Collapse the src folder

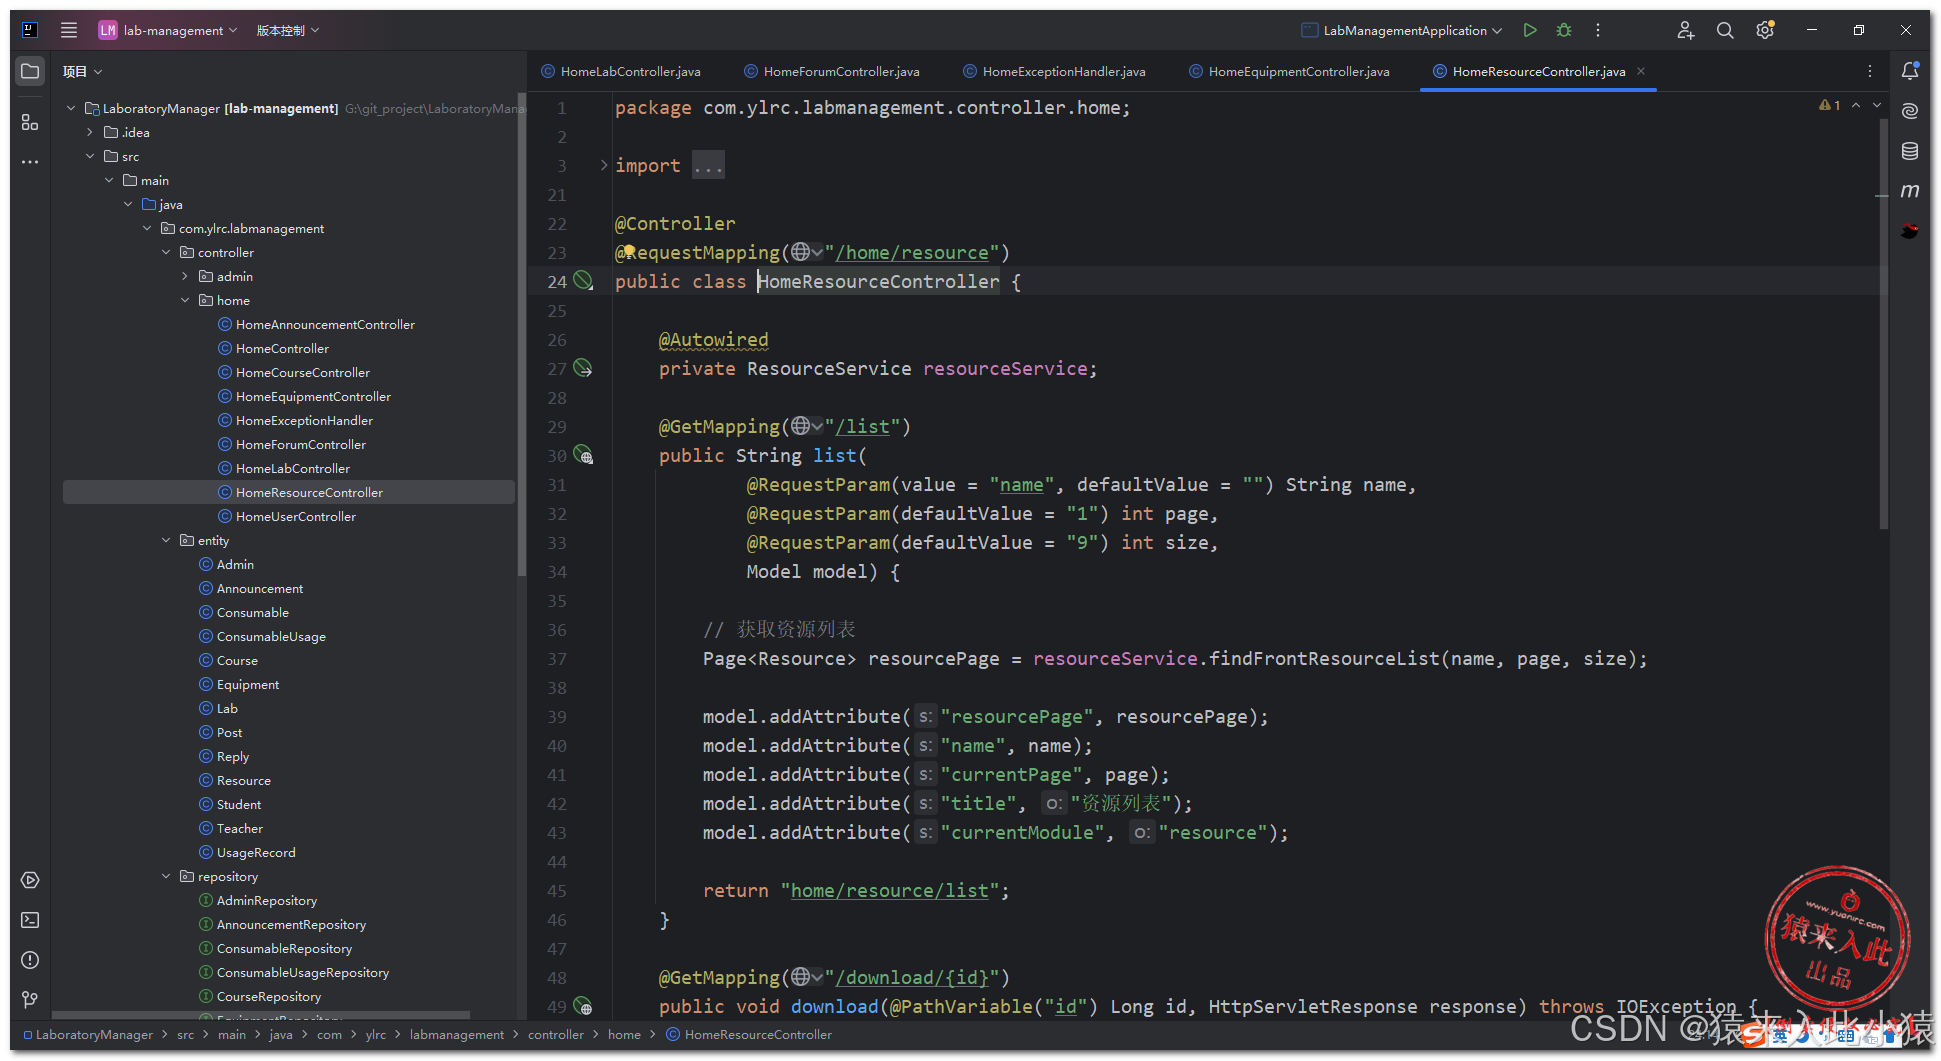tap(90, 156)
